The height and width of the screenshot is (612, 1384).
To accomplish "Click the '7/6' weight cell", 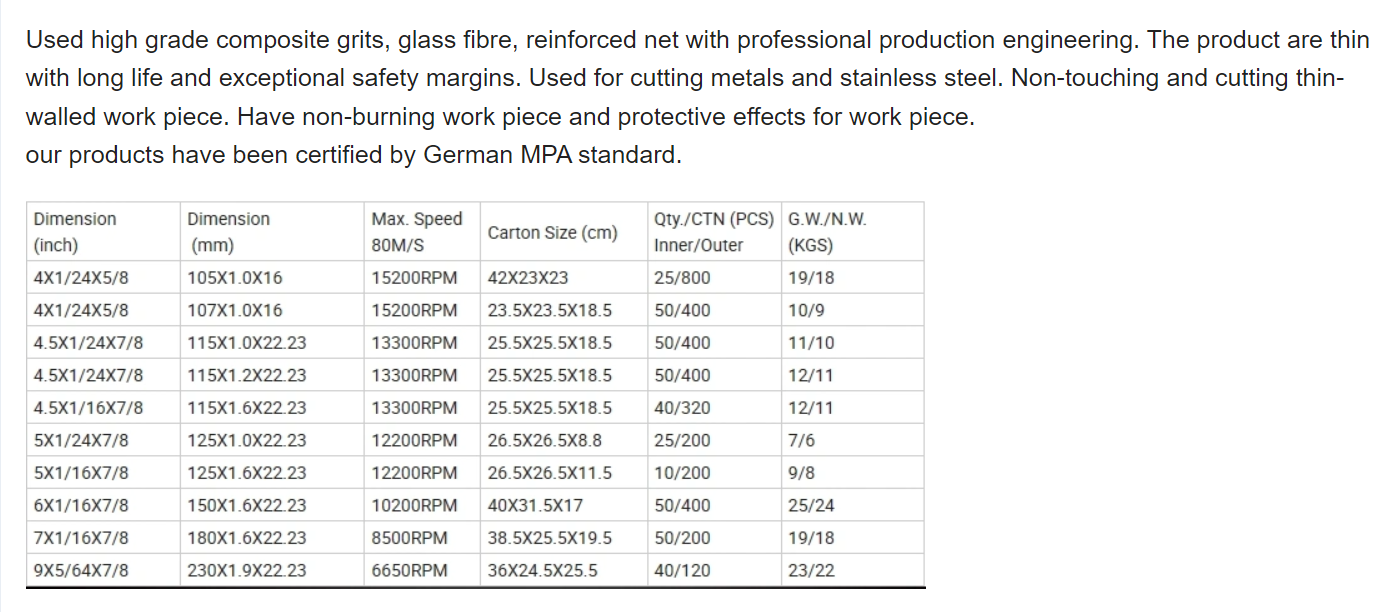I will tap(852, 441).
